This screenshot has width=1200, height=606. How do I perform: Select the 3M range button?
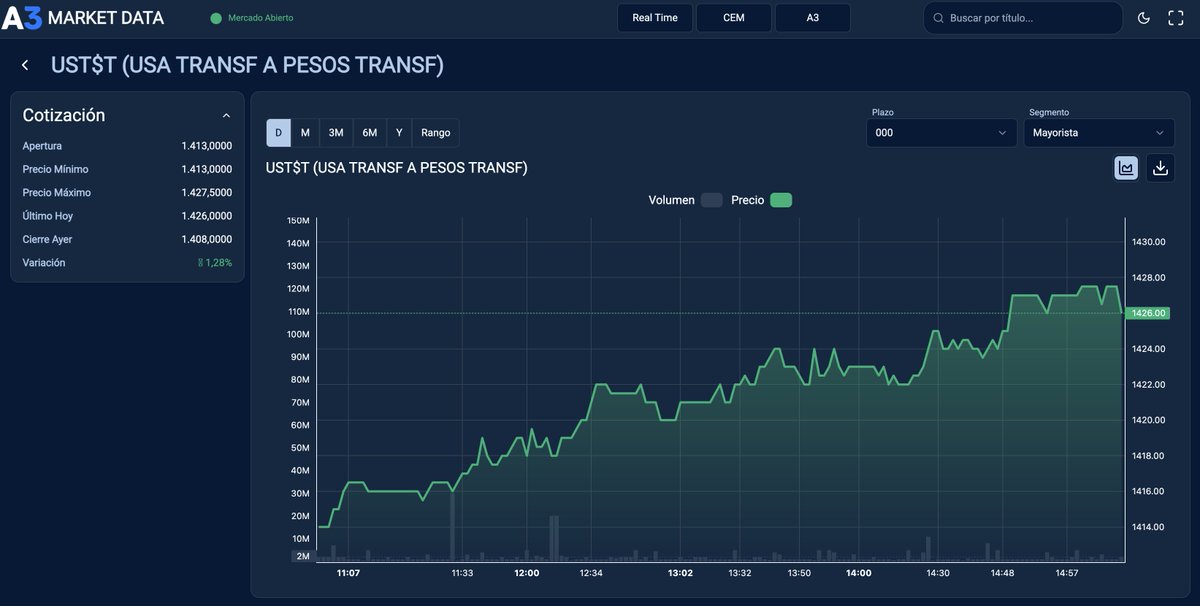coord(336,133)
